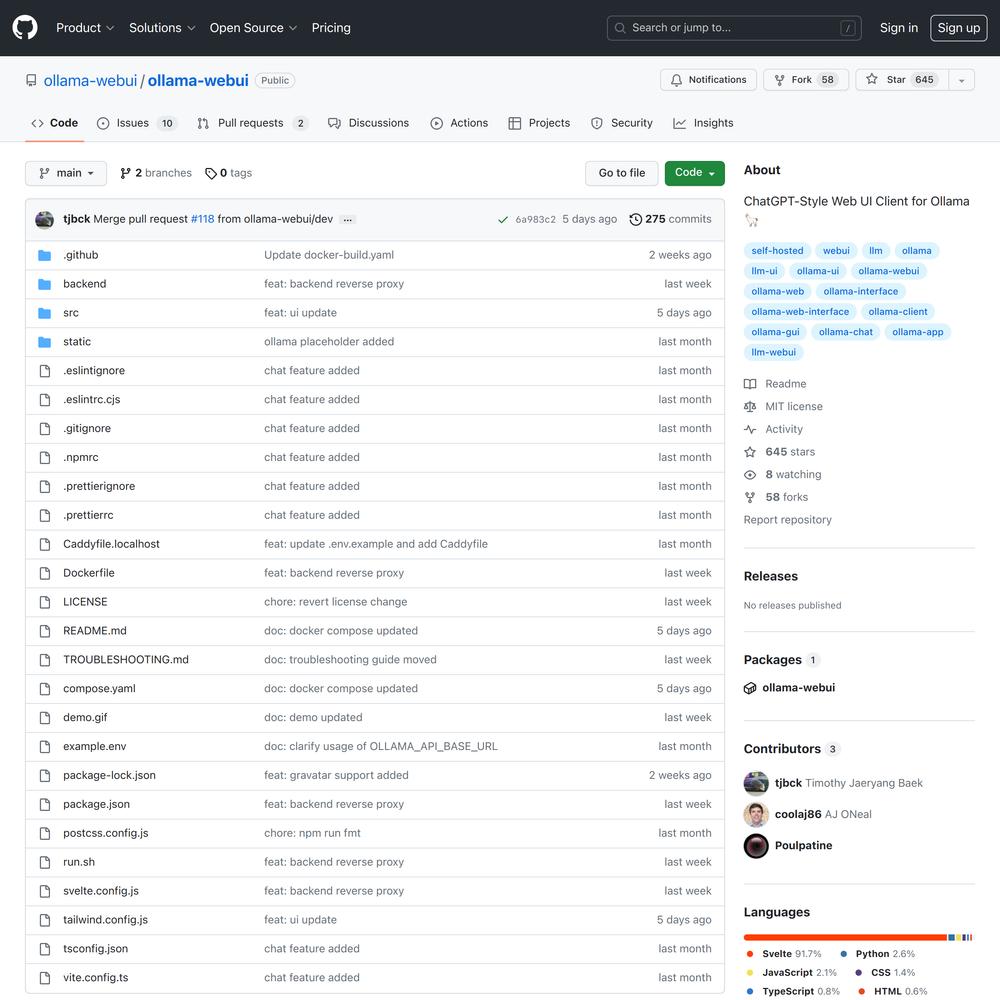Screen dimensions: 1000x1000
Task: Click the file icon beside Dockerfile
Action: pos(45,573)
